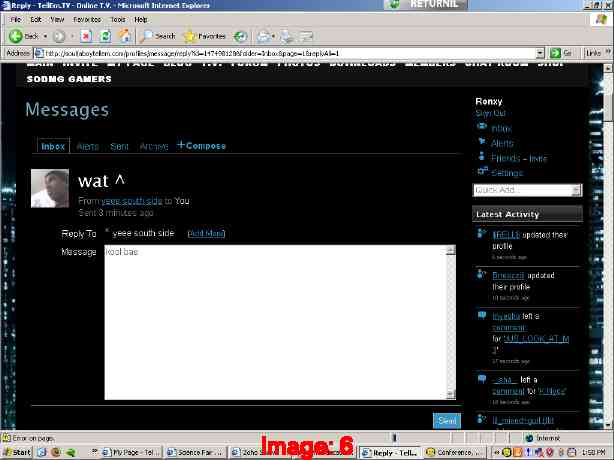This screenshot has width=614, height=460.
Task: Open the SODMG GAMERS navigation link
Action: tap(69, 79)
